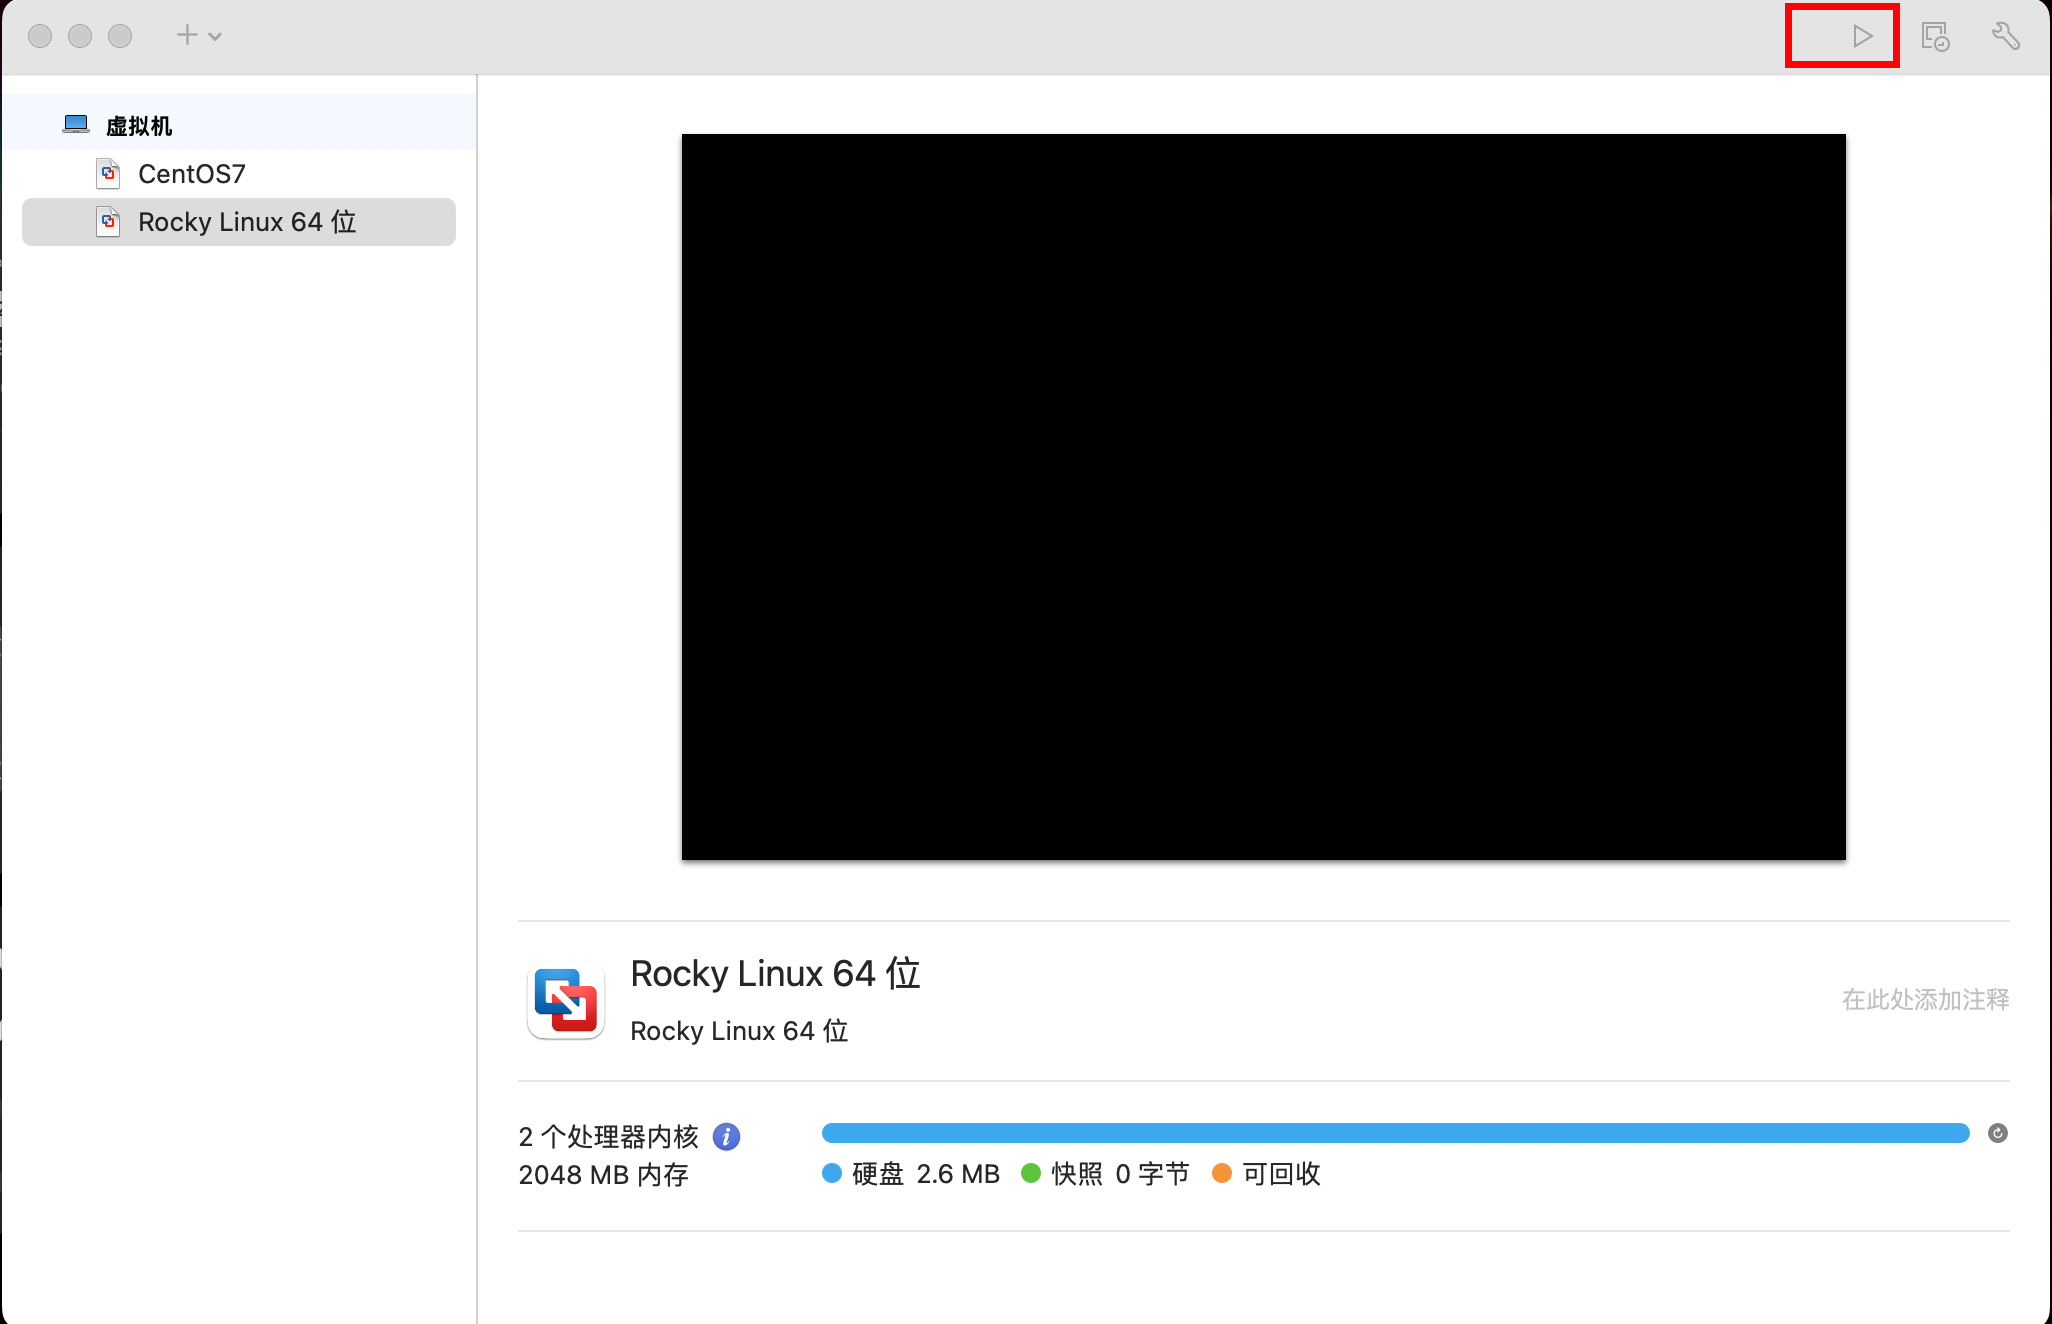Click the orange 可回收 legend dot
Viewport: 2052px width, 1324px height.
pos(1221,1173)
